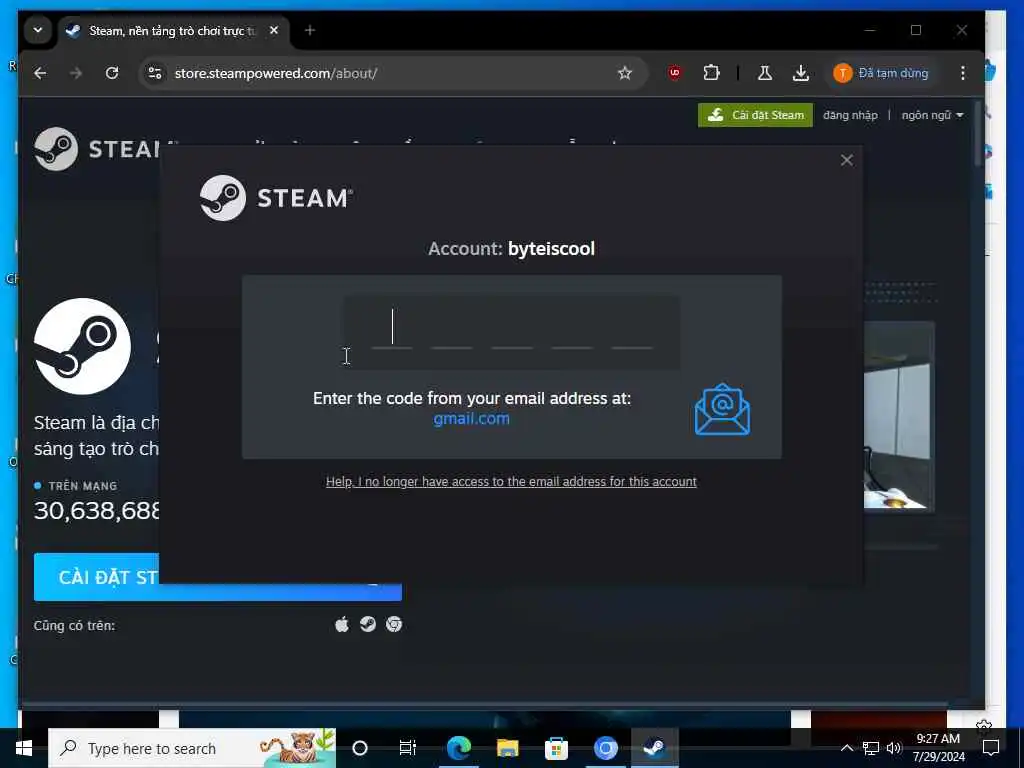Viewport: 1024px width, 768px height.
Task: Click the gmail.com email address text
Action: click(472, 419)
